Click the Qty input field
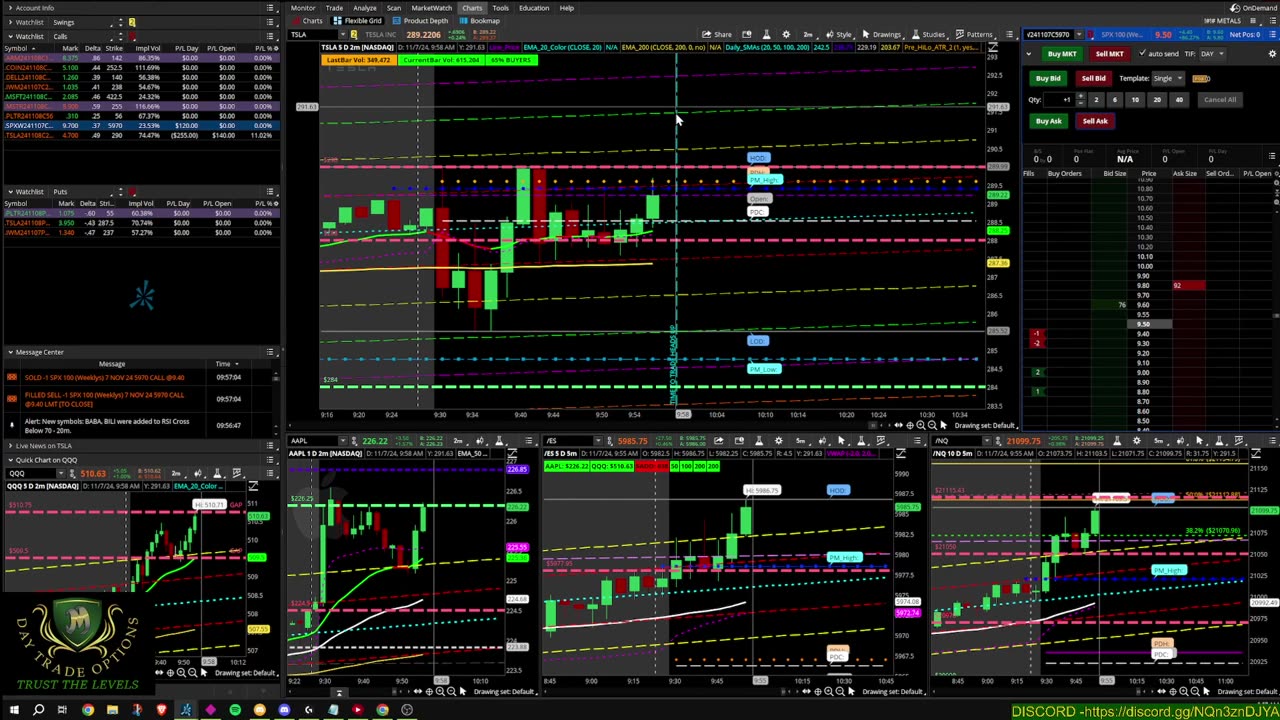This screenshot has height=720, width=1280. [1060, 99]
